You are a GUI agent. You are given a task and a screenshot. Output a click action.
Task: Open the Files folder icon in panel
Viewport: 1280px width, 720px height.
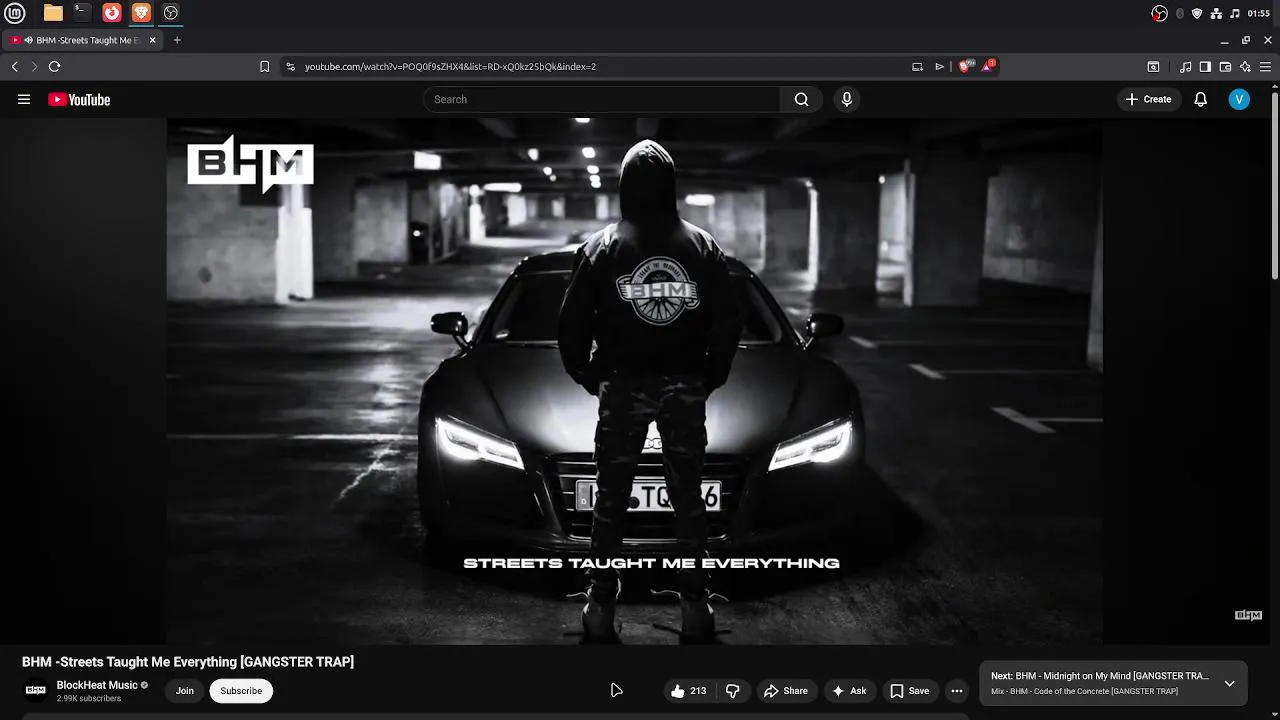point(53,13)
